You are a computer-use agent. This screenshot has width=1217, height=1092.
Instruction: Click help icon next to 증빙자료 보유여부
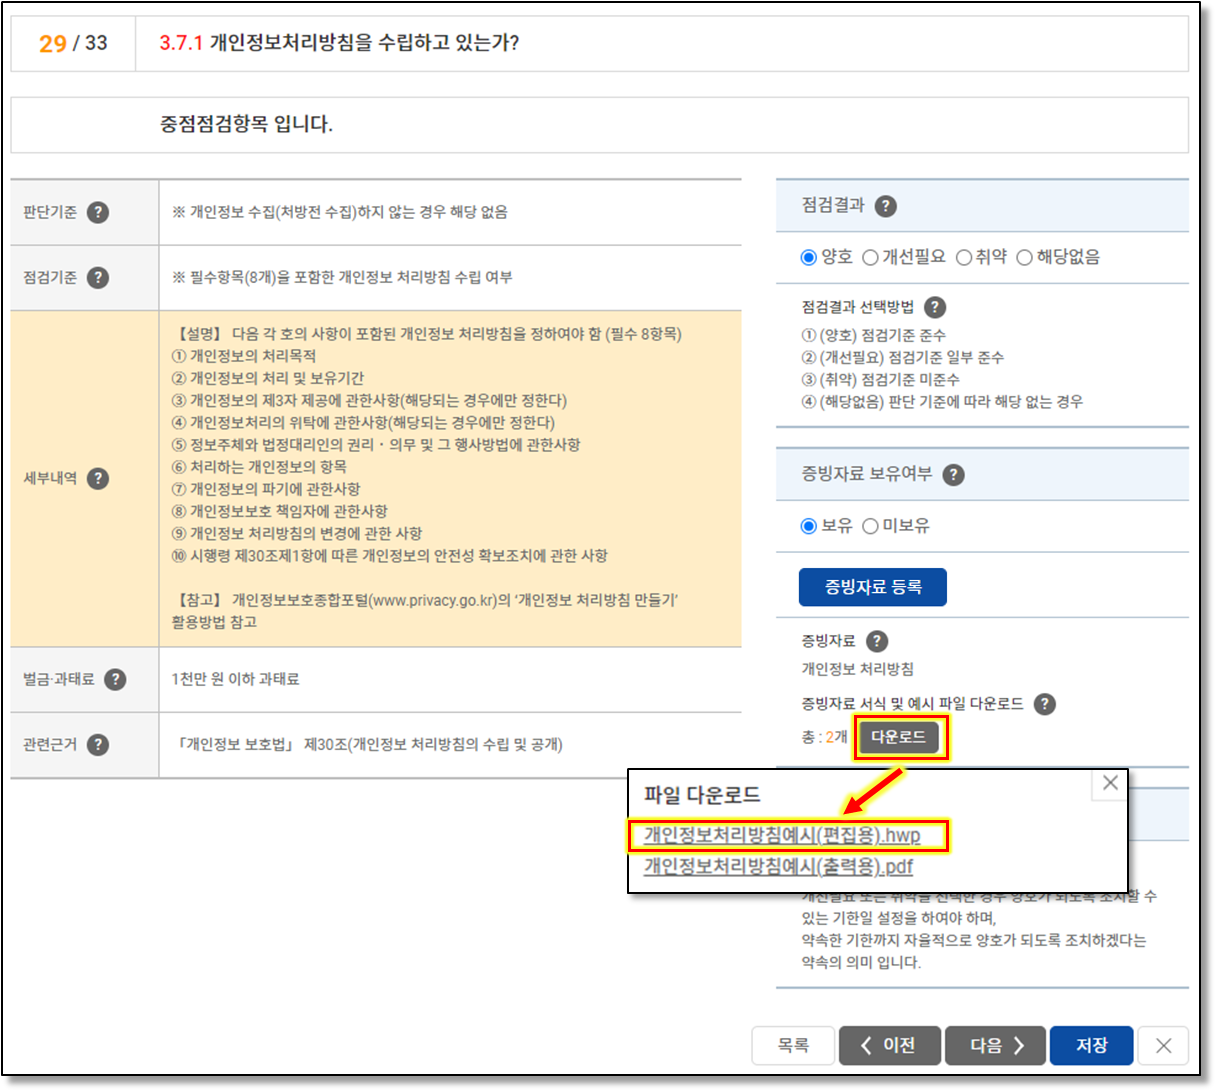tap(954, 474)
